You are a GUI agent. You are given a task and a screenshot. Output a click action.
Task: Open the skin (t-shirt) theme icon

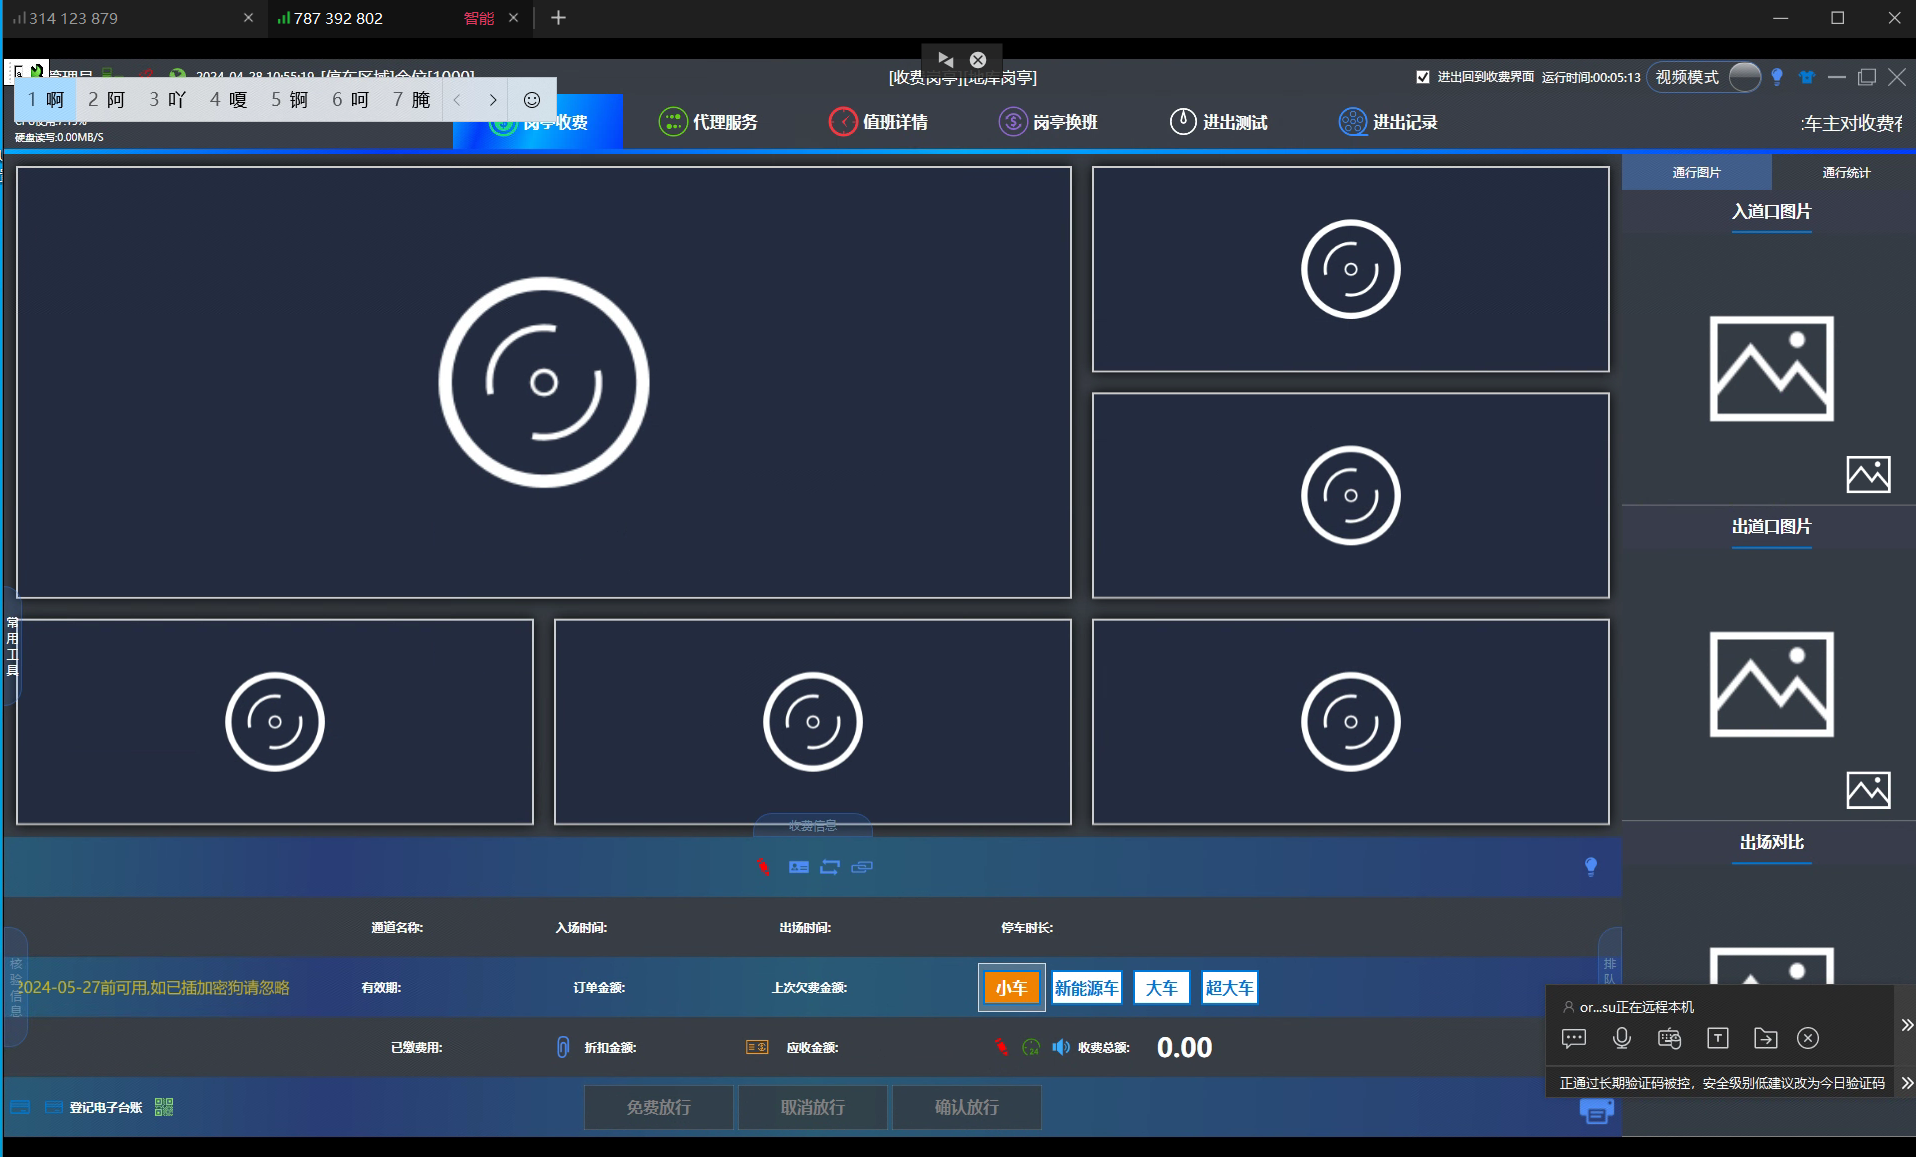(1807, 77)
